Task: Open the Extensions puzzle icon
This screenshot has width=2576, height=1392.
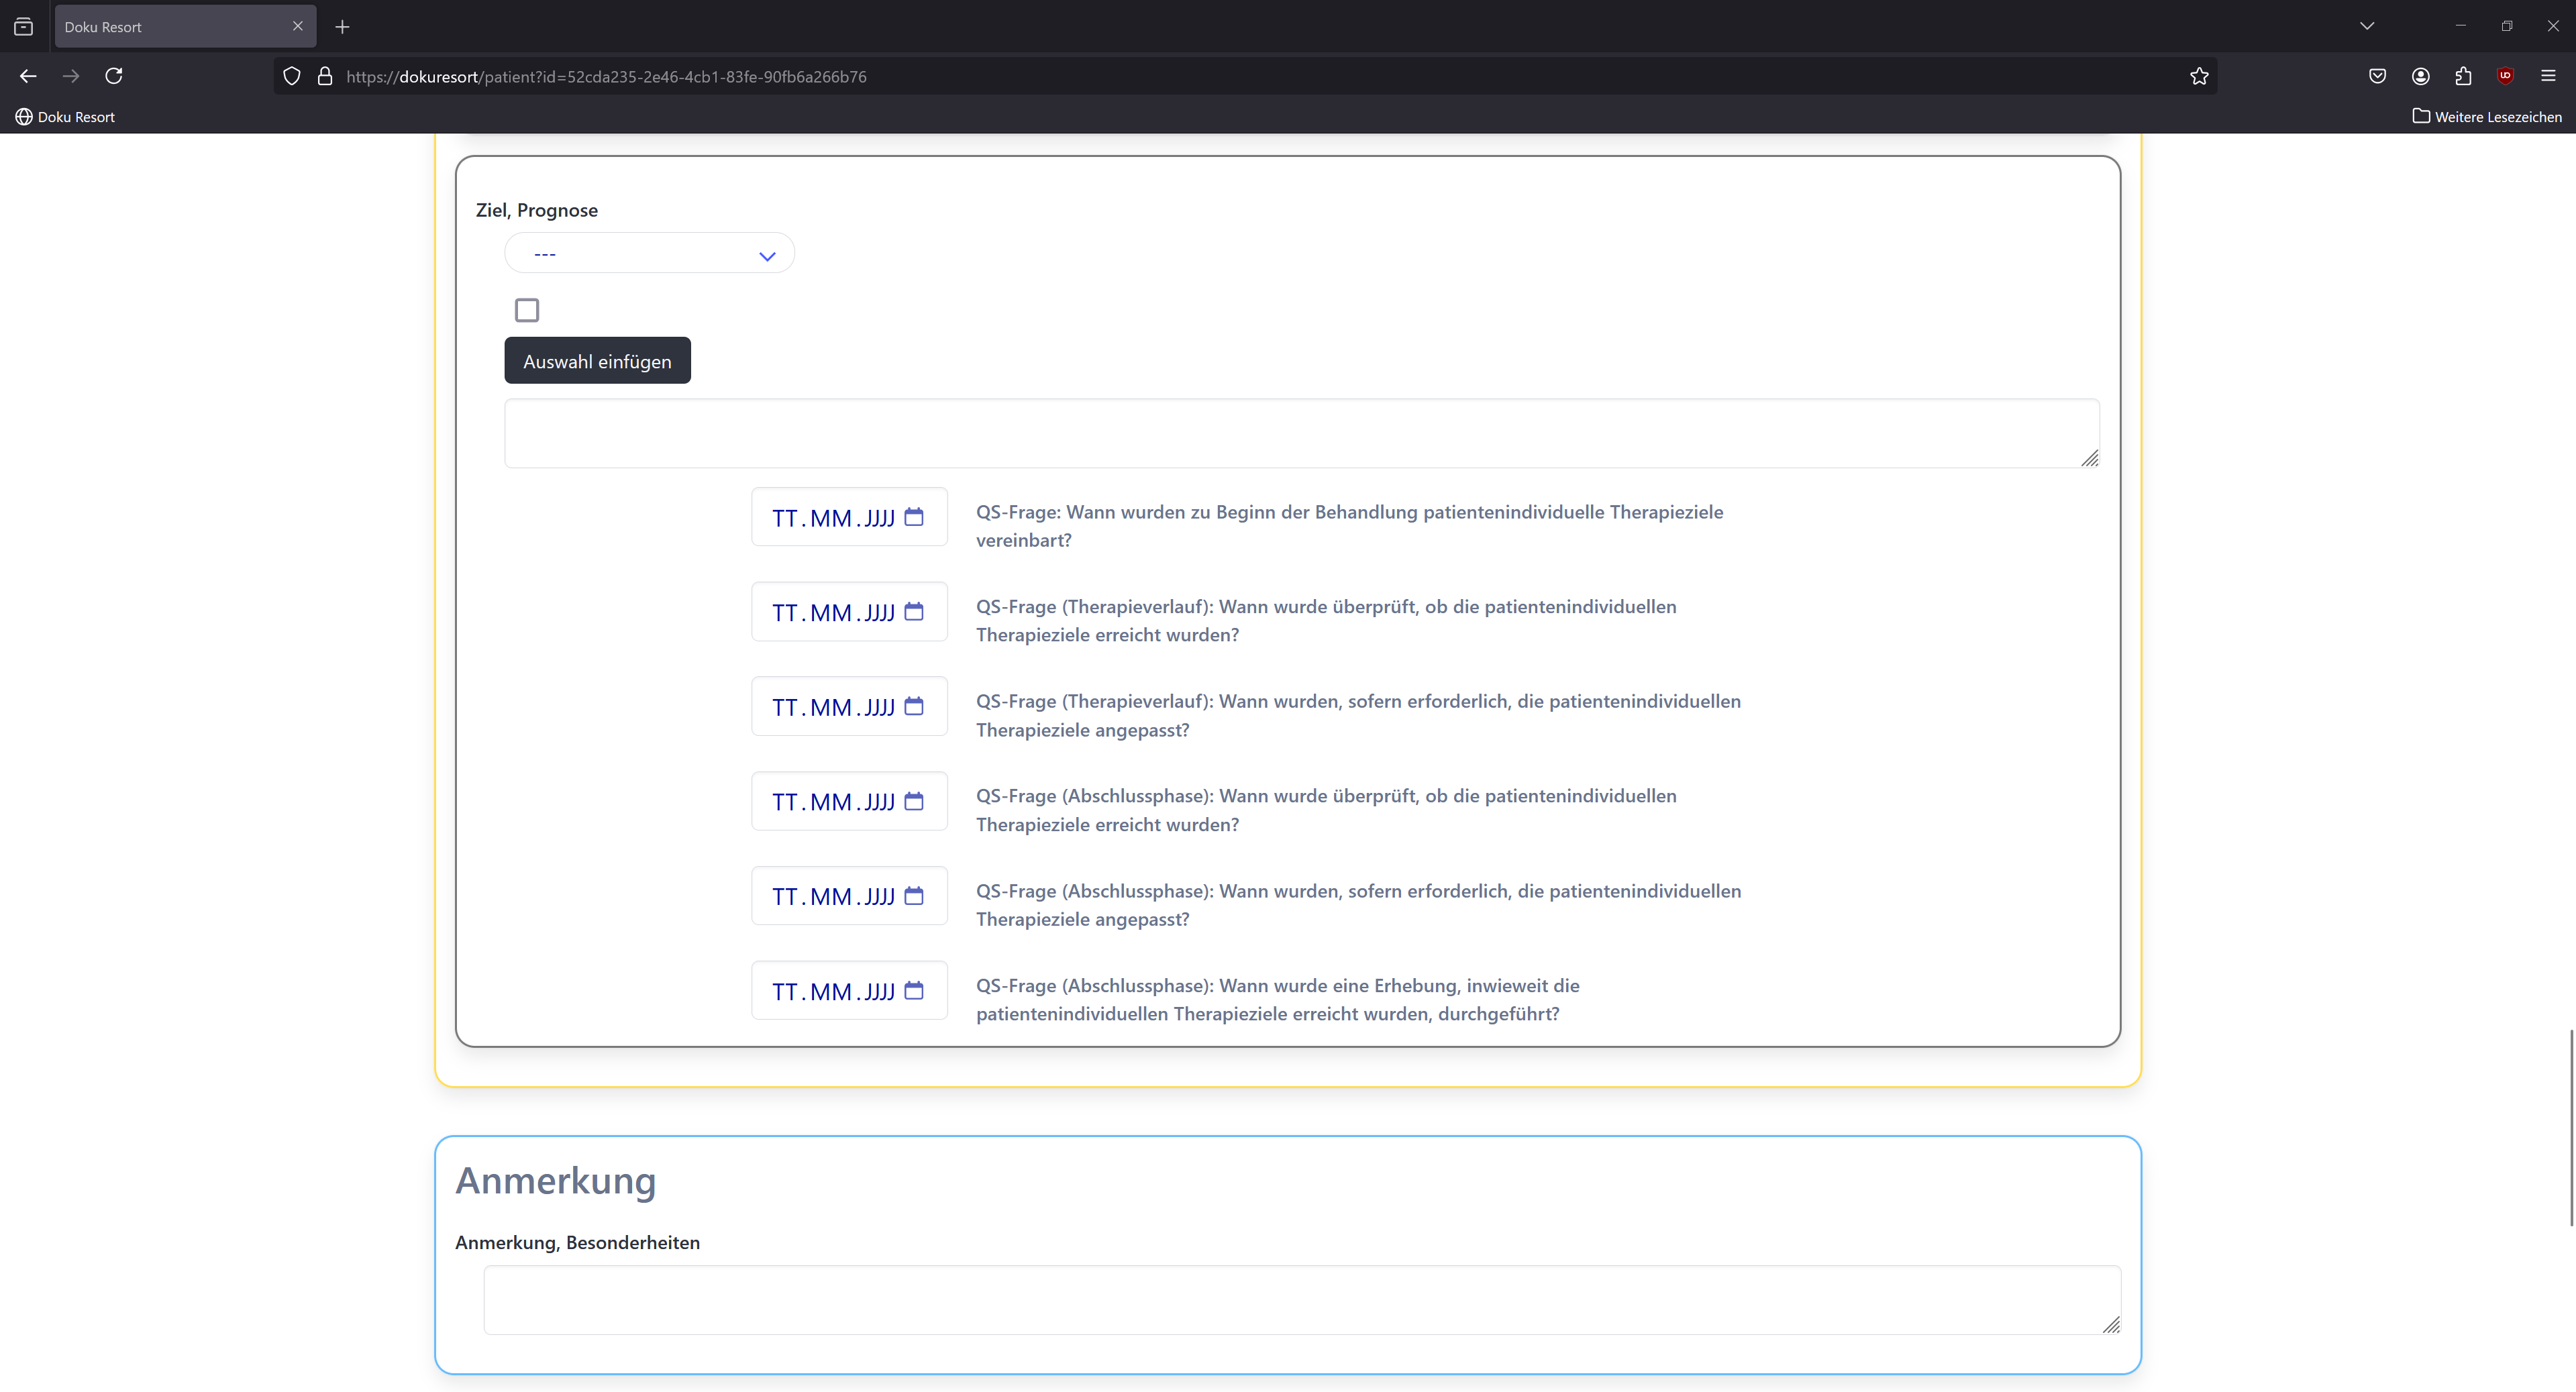Action: coord(2463,76)
